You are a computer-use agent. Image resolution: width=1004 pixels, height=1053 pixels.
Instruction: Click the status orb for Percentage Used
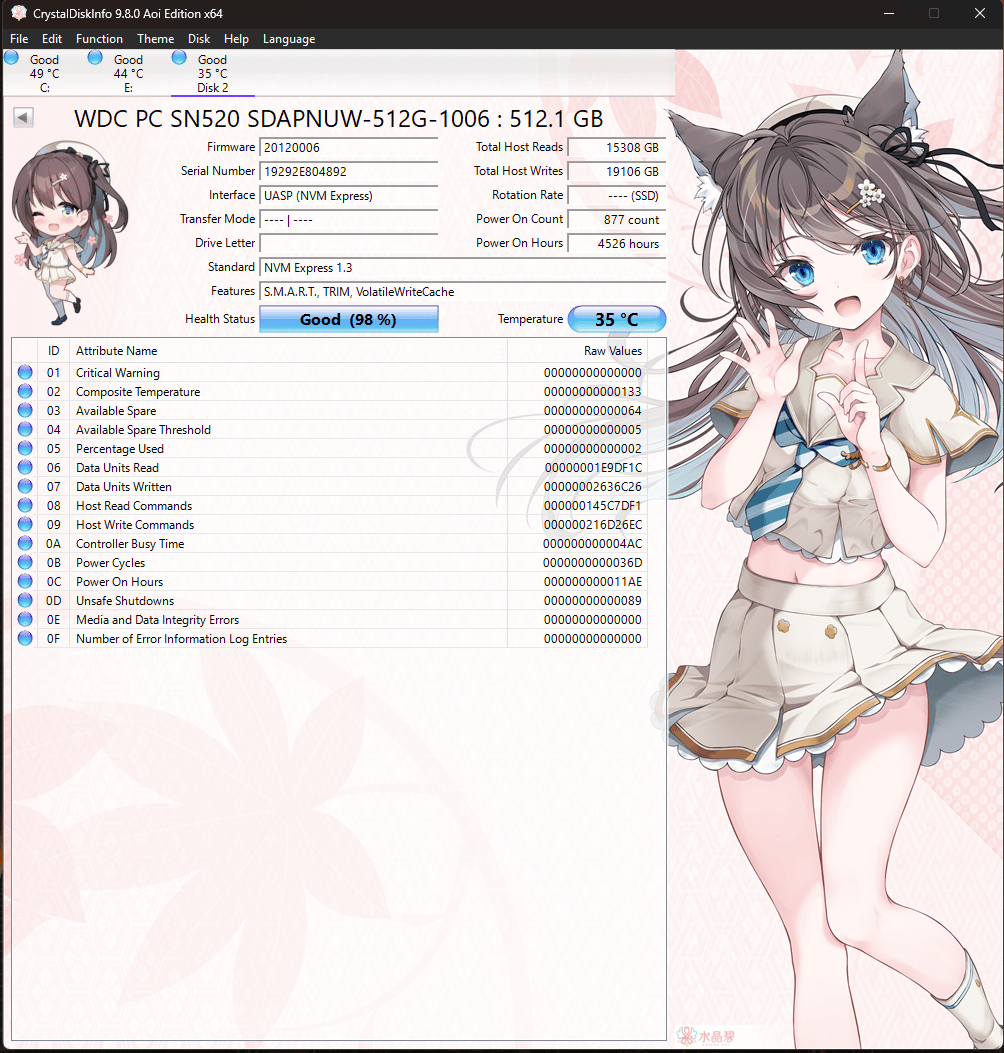26,448
